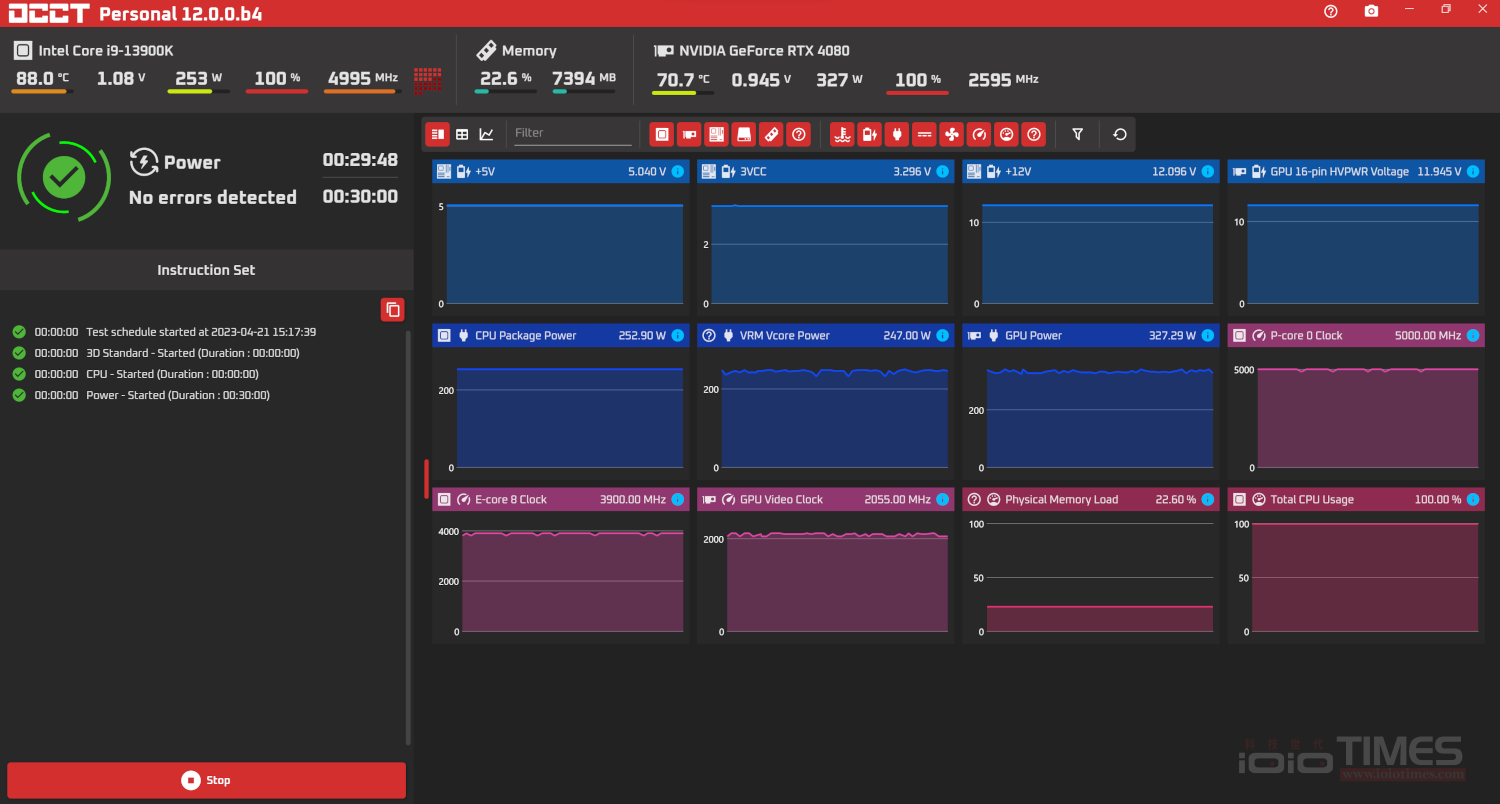Toggle memory stick hardware filter

(x=770, y=134)
